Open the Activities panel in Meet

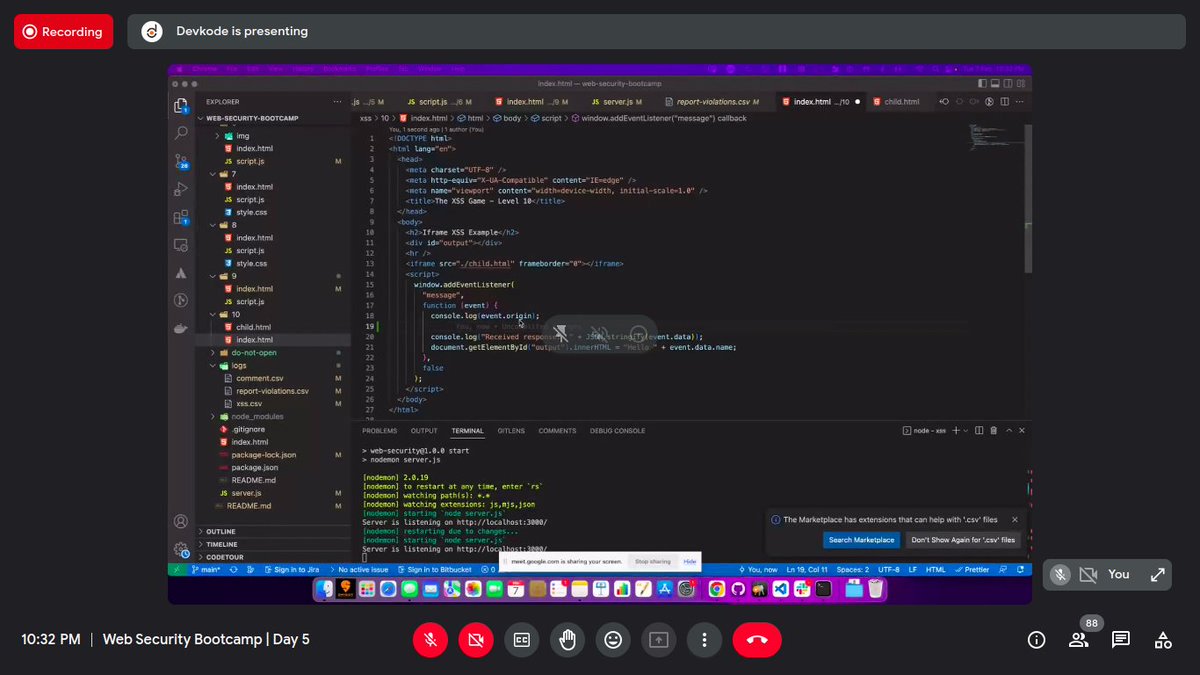pos(1163,640)
